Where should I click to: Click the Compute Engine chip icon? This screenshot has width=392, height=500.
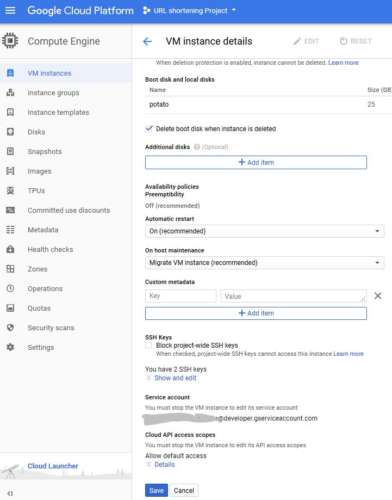point(10,41)
